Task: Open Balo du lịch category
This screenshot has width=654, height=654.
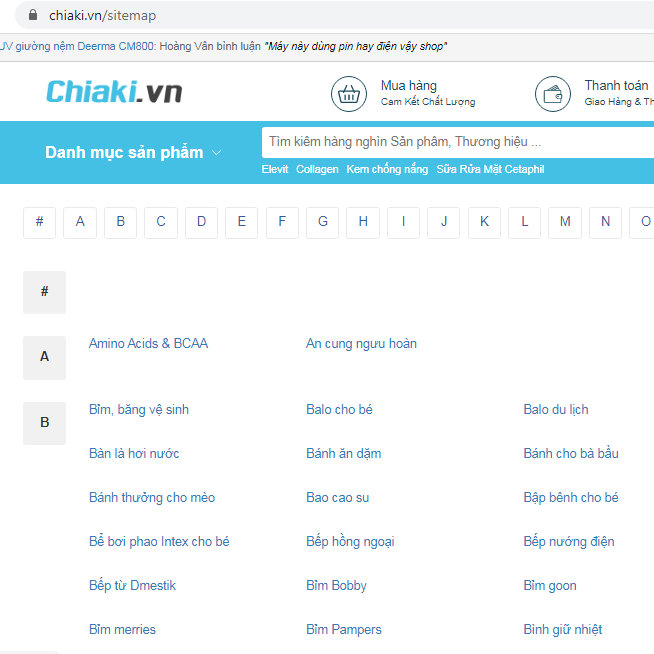Action: point(556,409)
